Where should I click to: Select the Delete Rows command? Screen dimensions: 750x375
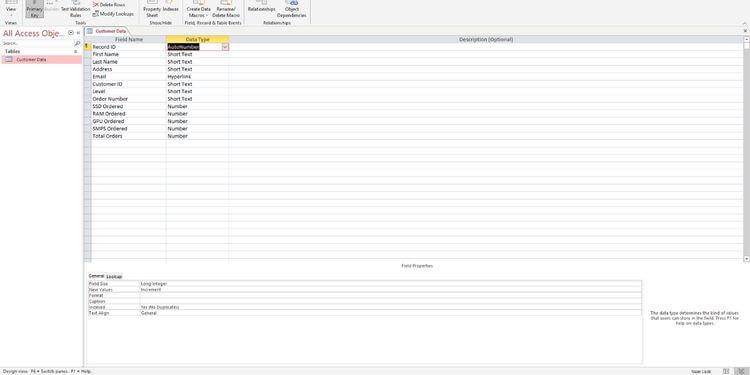(109, 4)
